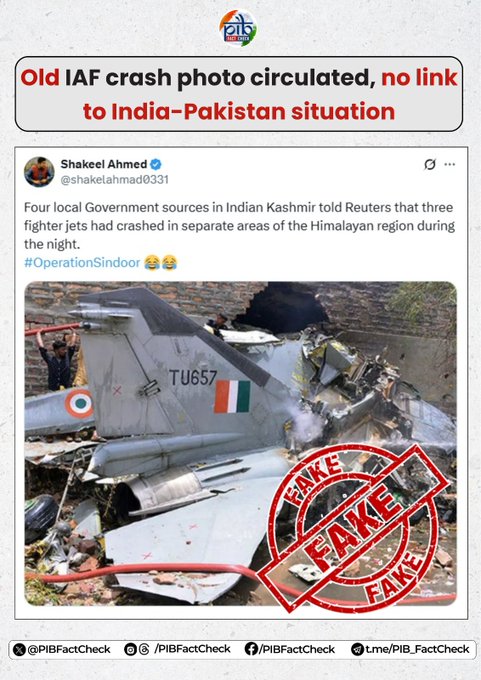Open the #OperationSindoor hashtag
Screen dimensions: 481x680
[x=82, y=263]
